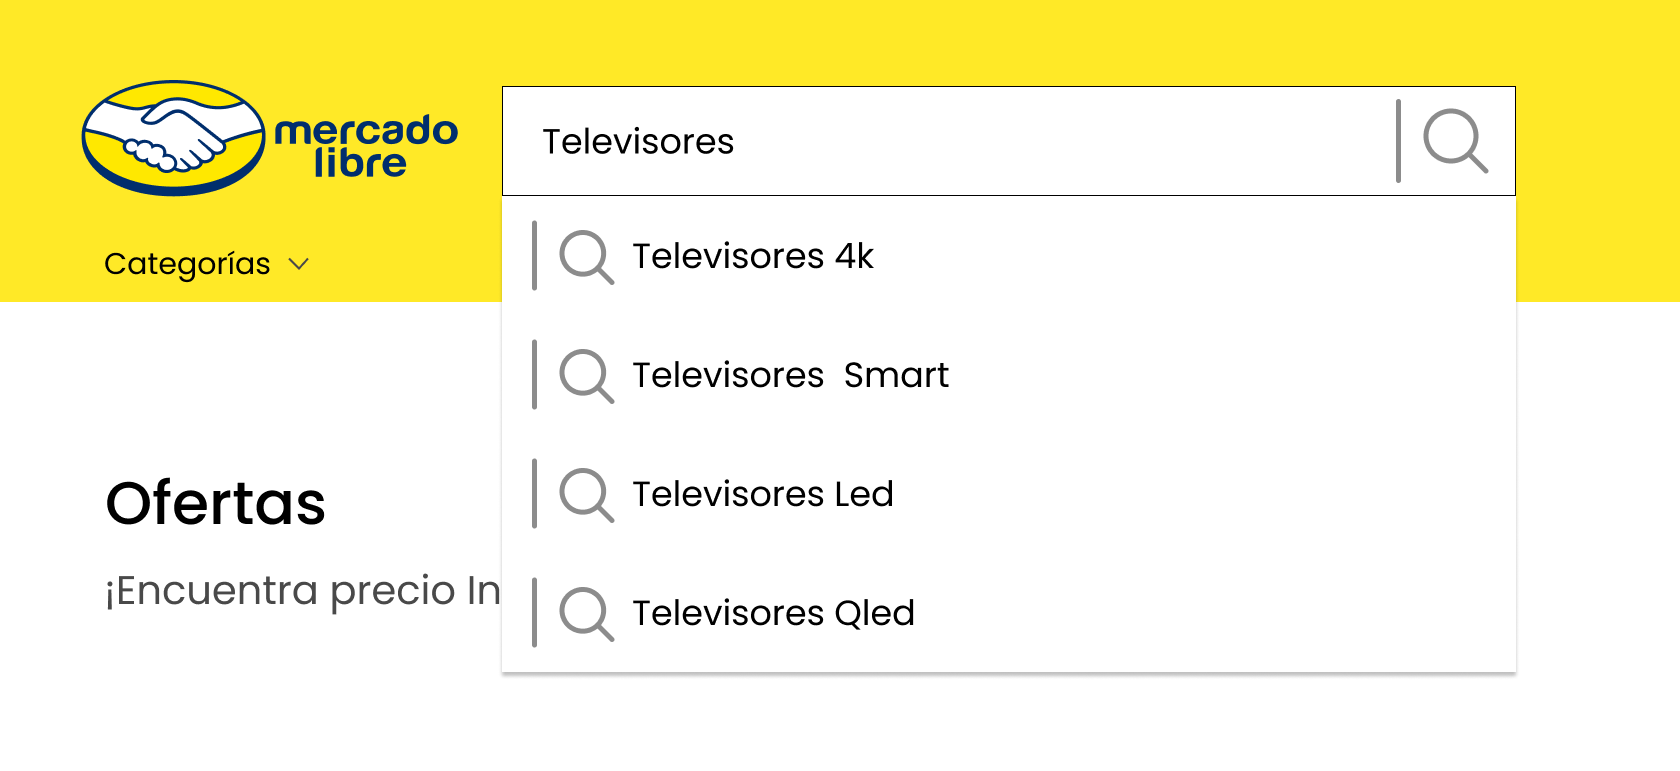The width and height of the screenshot is (1680, 771).
Task: Open the Categorías menu
Action: tap(187, 264)
